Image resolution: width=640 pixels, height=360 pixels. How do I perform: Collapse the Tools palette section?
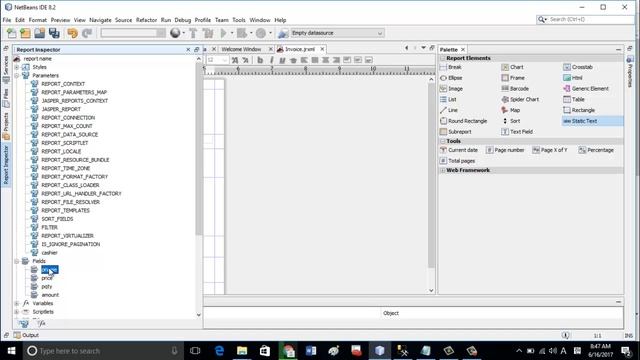click(x=443, y=141)
